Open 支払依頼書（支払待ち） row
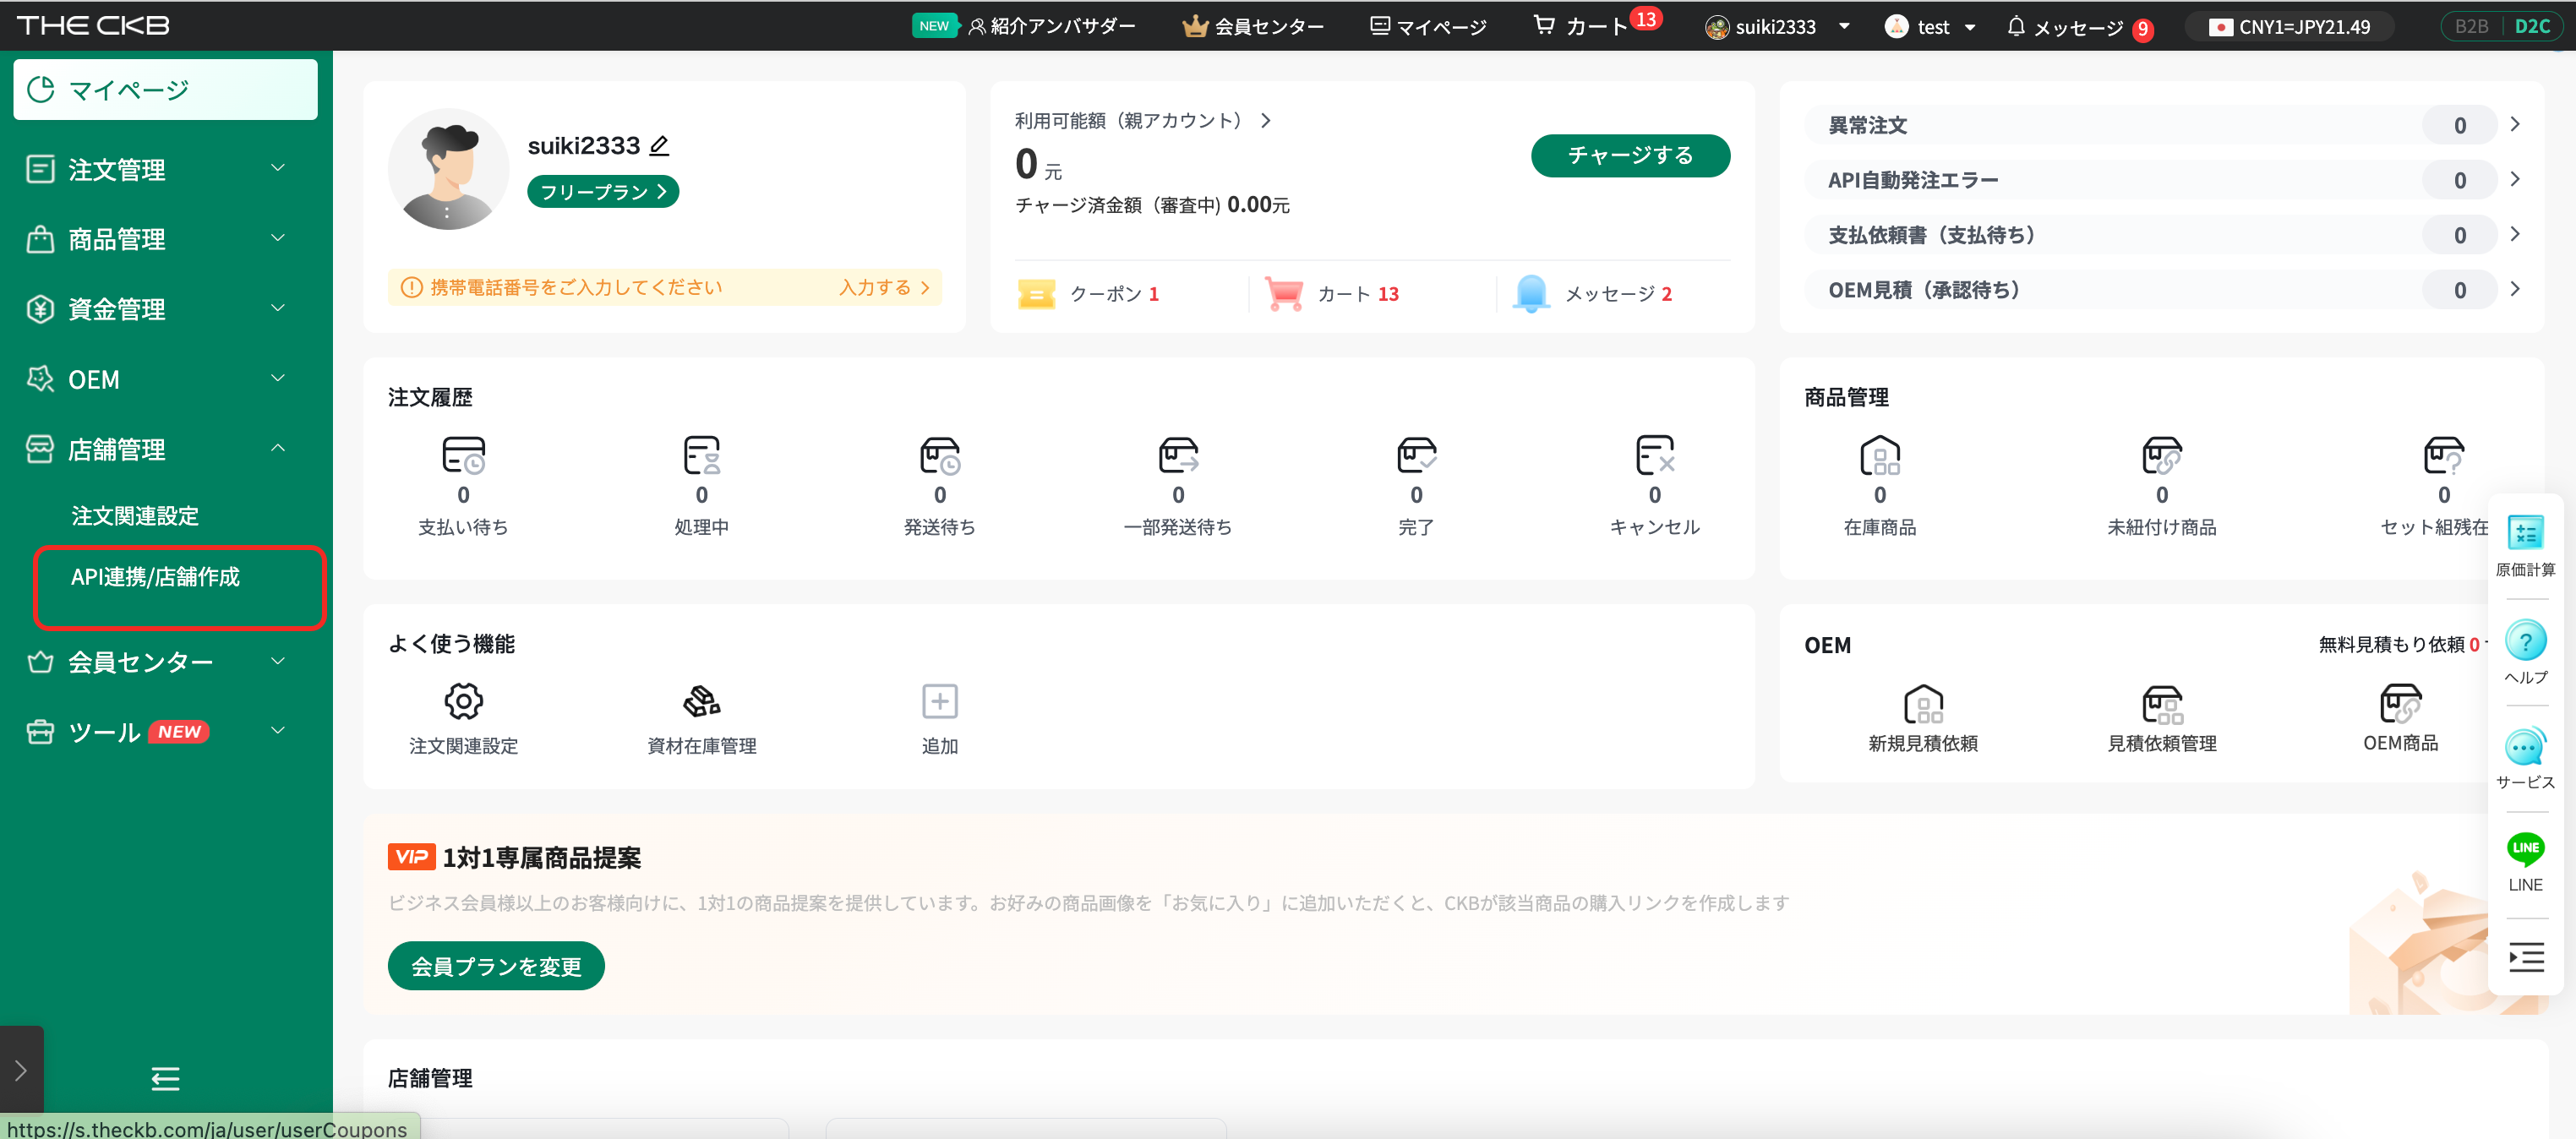Screen dimensions: 2576x1139 click(2161, 235)
